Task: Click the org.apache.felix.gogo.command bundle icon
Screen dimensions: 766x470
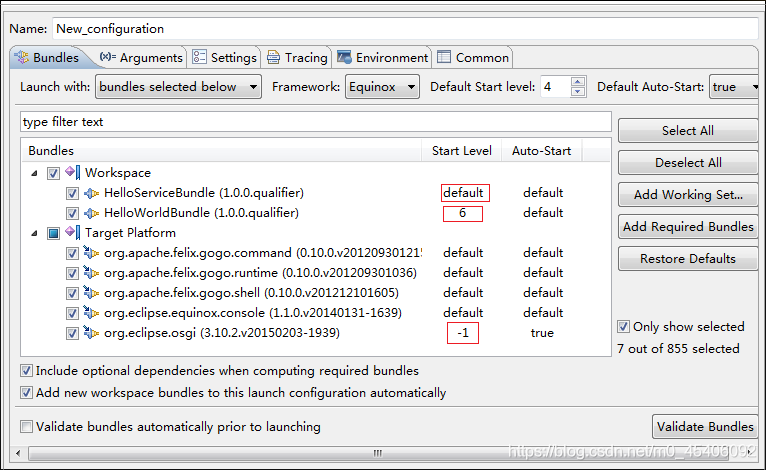Action: point(91,253)
